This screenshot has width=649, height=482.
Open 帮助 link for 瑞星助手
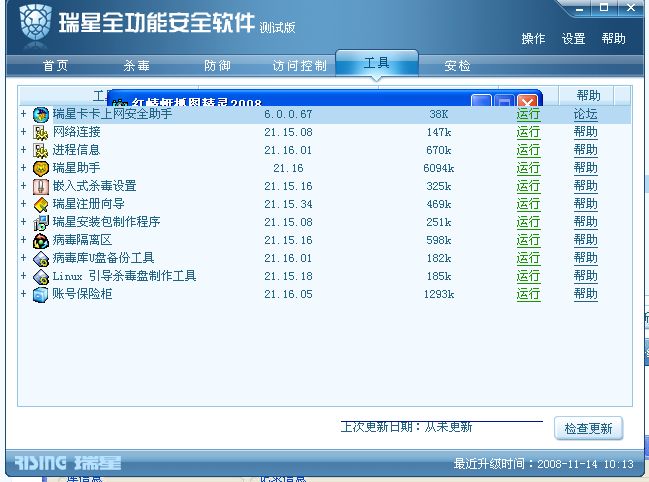coord(586,168)
